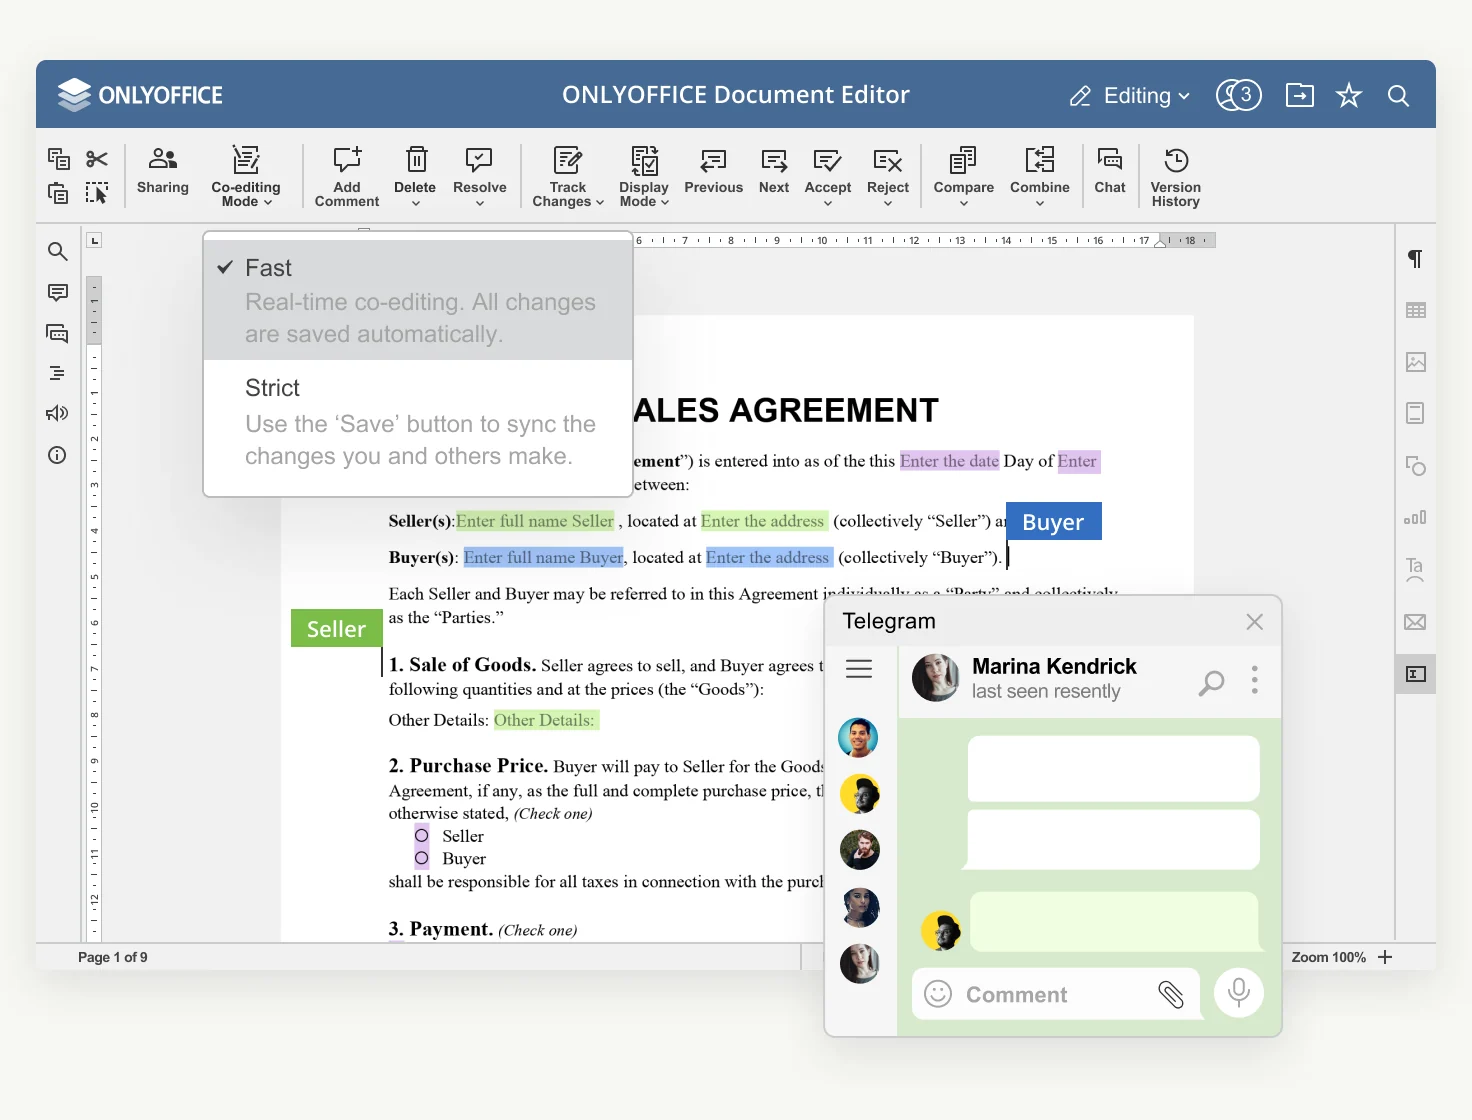1472x1120 pixels.
Task: Open chart settings in the right sidebar
Action: pyautogui.click(x=1415, y=517)
